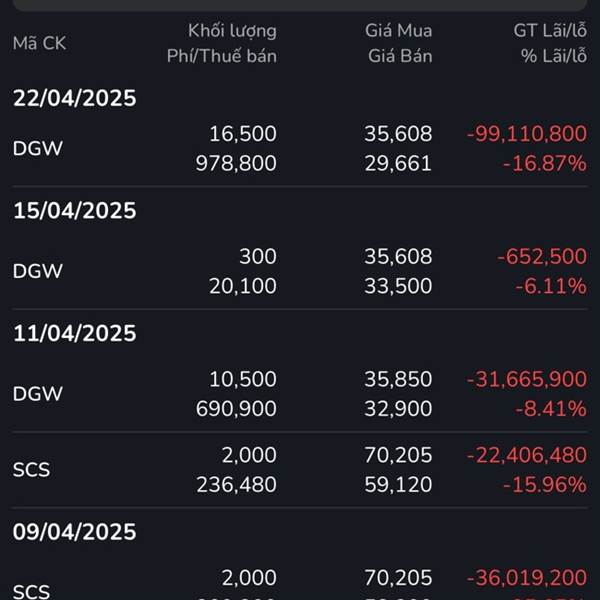Image resolution: width=600 pixels, height=600 pixels.
Task: Open the DGW ticker dated 22/04/2025
Action: [38, 148]
